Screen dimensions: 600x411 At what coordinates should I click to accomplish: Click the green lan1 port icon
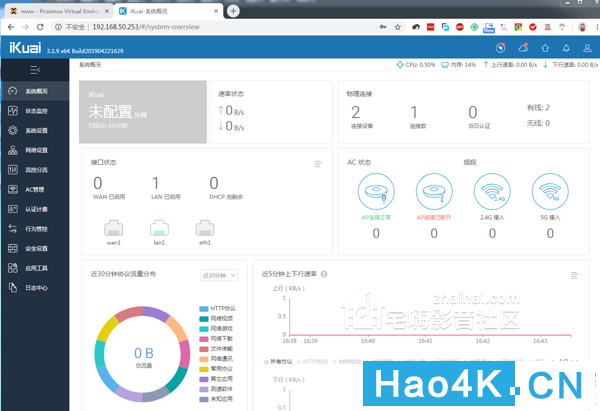pyautogui.click(x=159, y=228)
